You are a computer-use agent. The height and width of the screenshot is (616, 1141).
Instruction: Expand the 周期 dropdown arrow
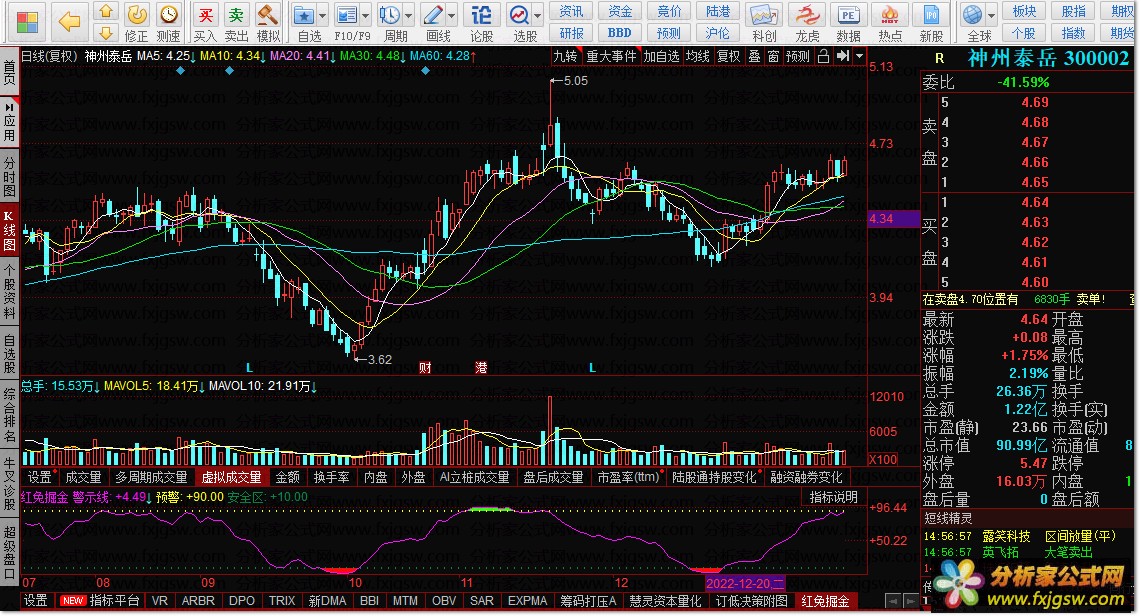pos(408,15)
